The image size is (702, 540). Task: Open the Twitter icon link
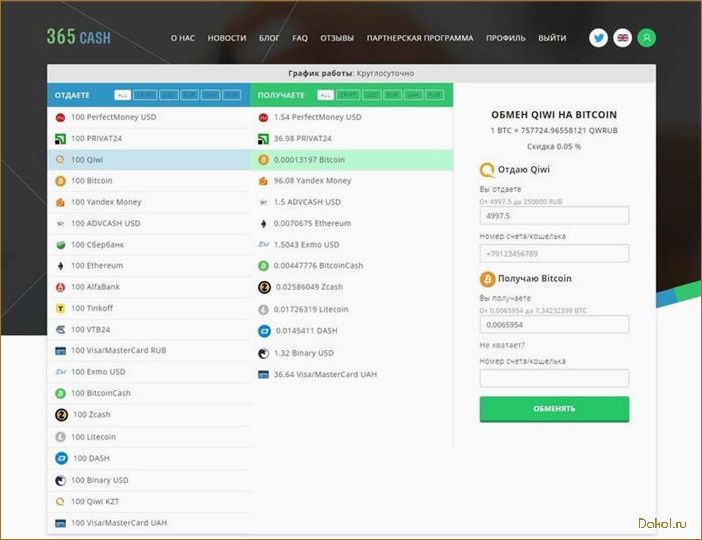598,38
